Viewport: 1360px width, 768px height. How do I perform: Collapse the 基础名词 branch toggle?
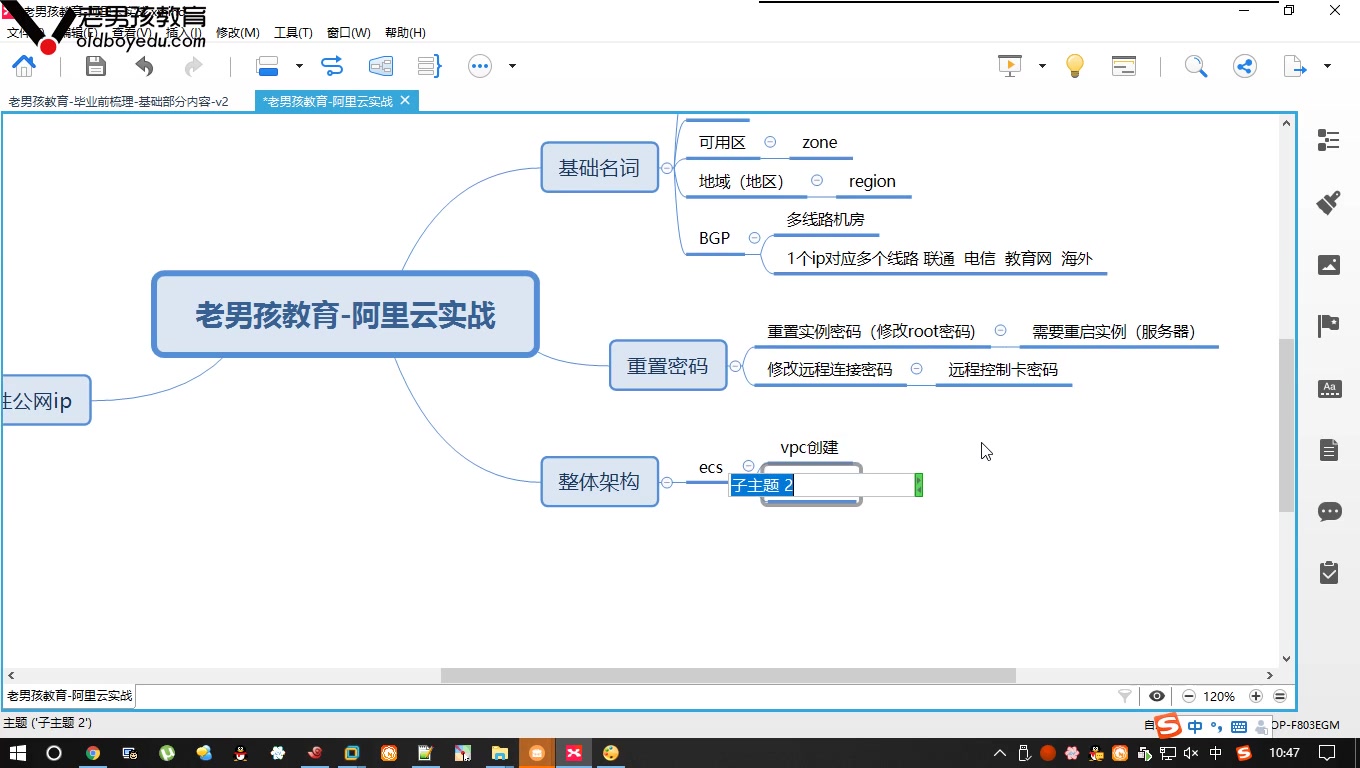tap(667, 167)
